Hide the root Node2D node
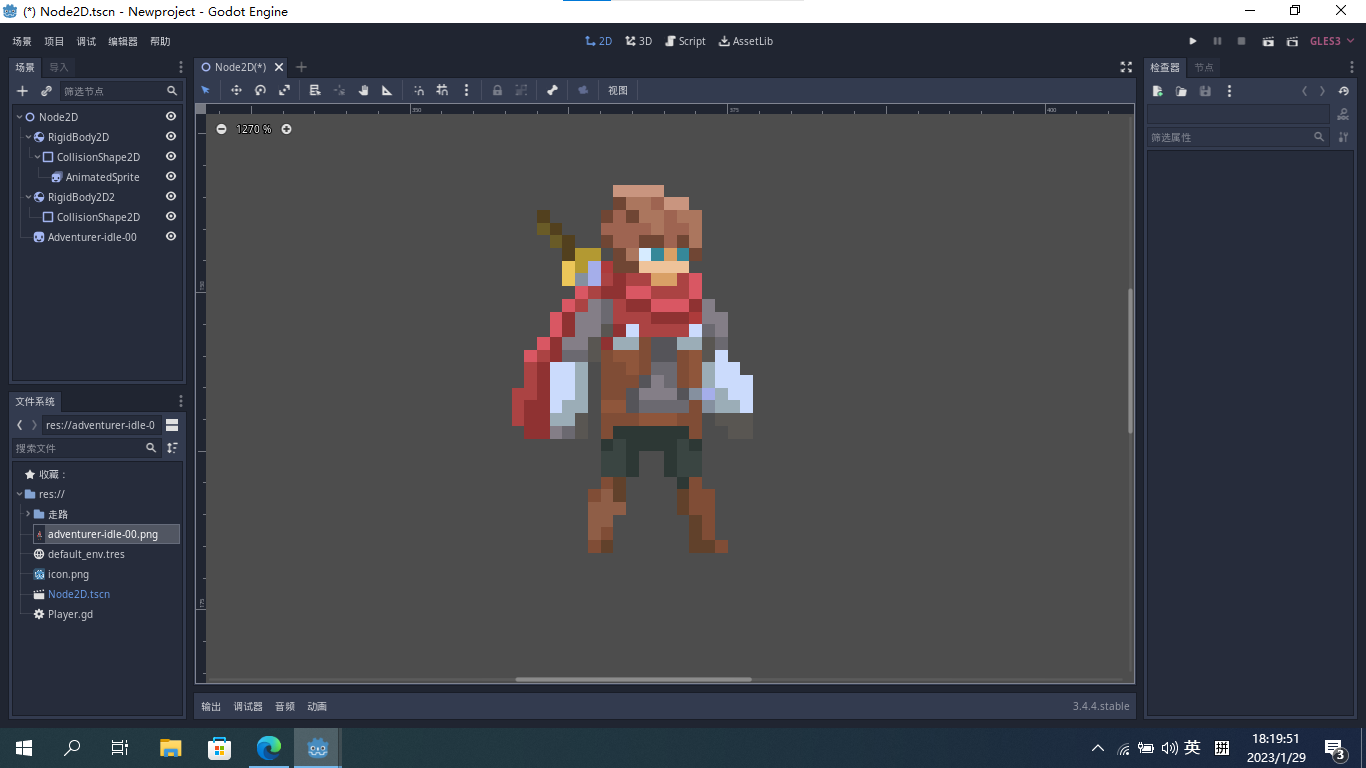The width and height of the screenshot is (1366, 768). coord(171,117)
